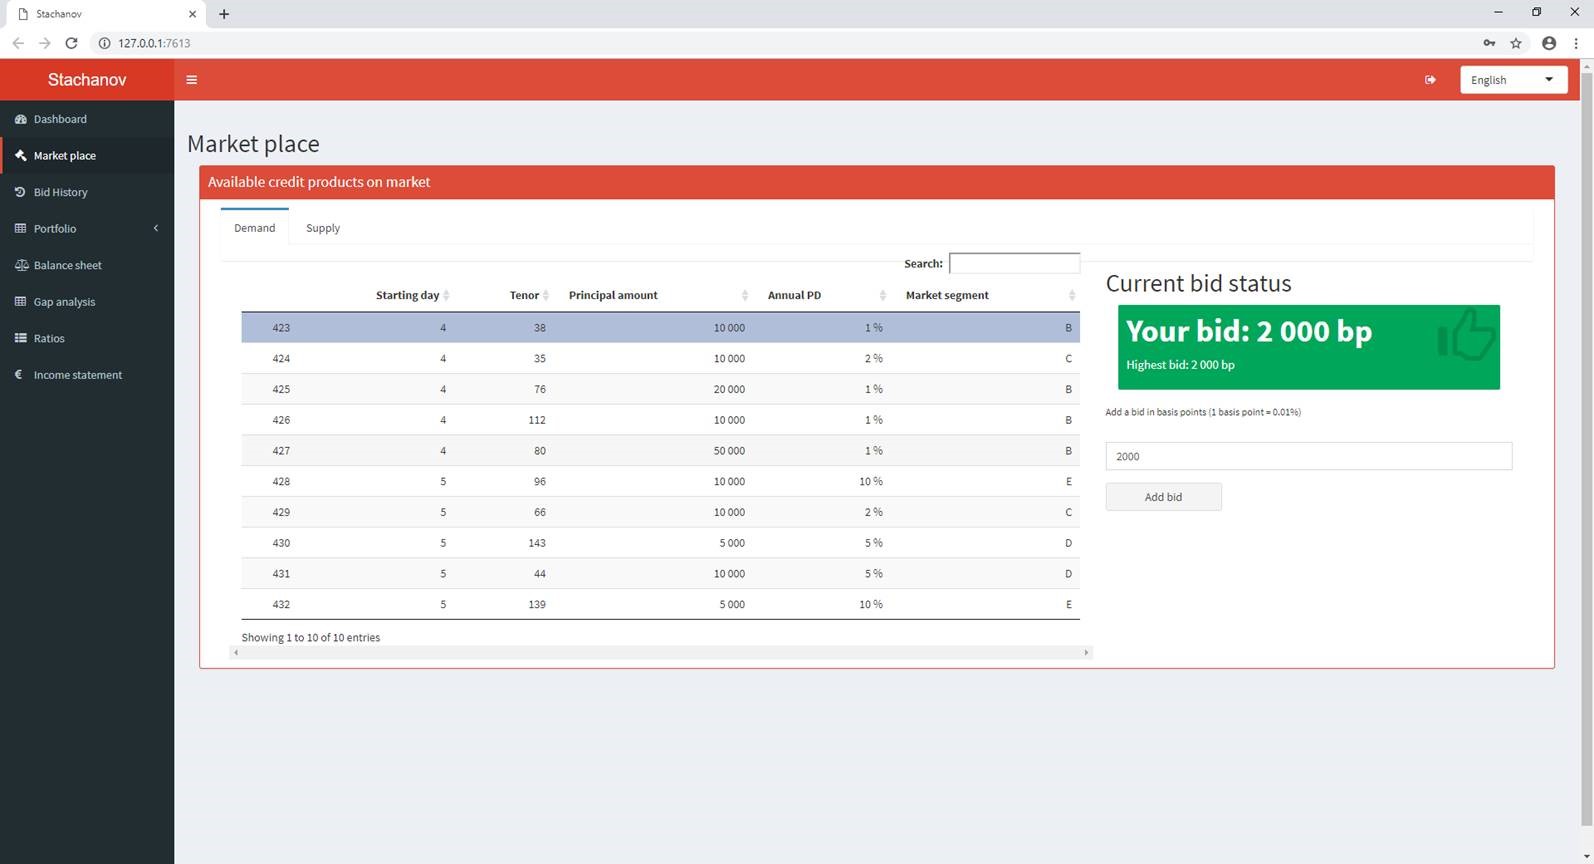1594x864 pixels.
Task: Open Balance sheet menu item
Action: point(87,265)
